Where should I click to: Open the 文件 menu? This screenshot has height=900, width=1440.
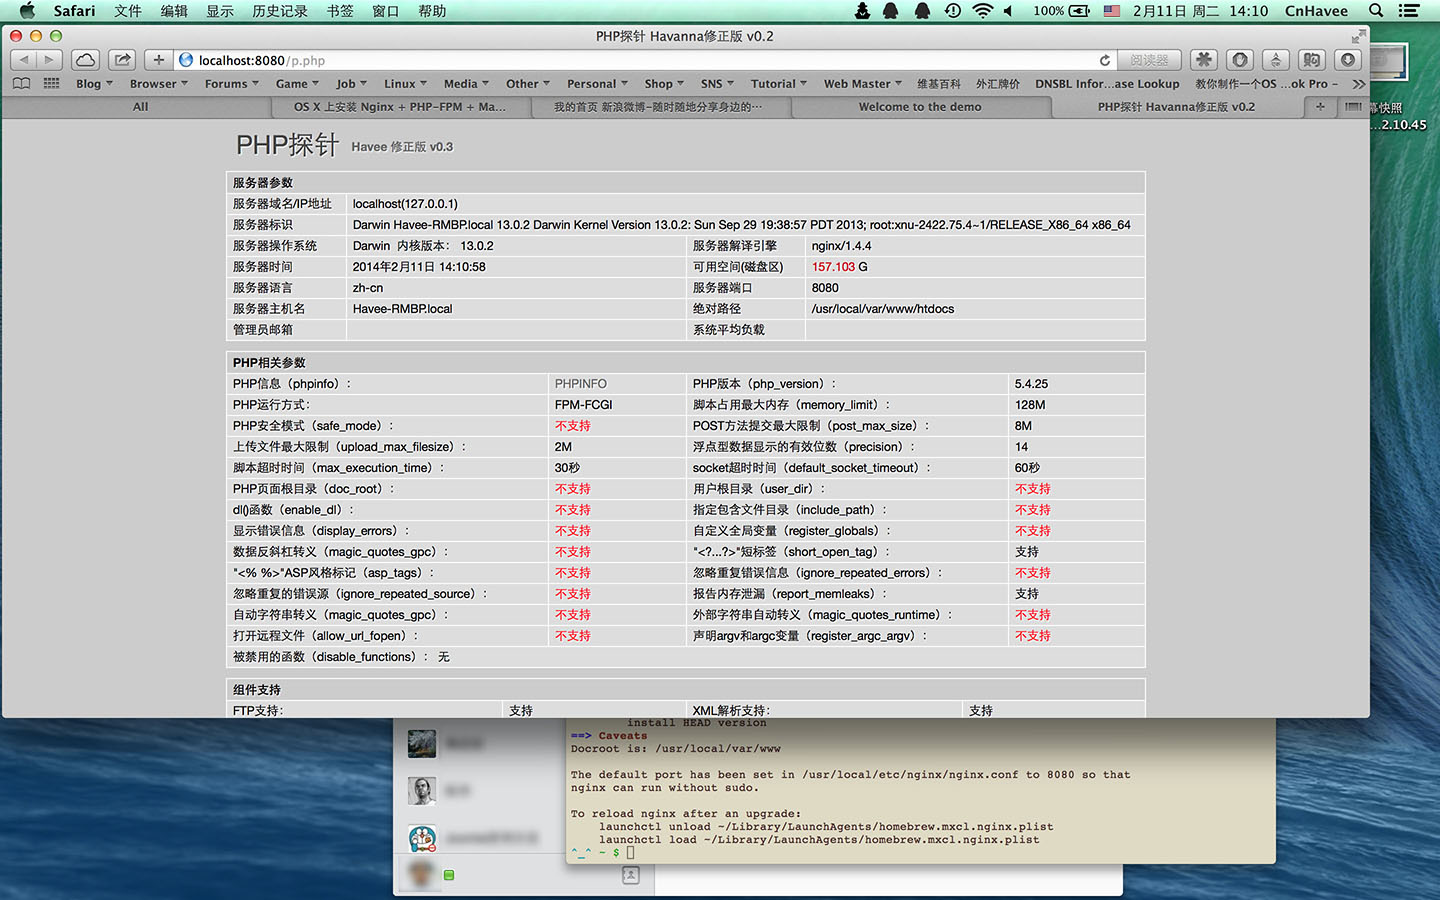click(128, 11)
